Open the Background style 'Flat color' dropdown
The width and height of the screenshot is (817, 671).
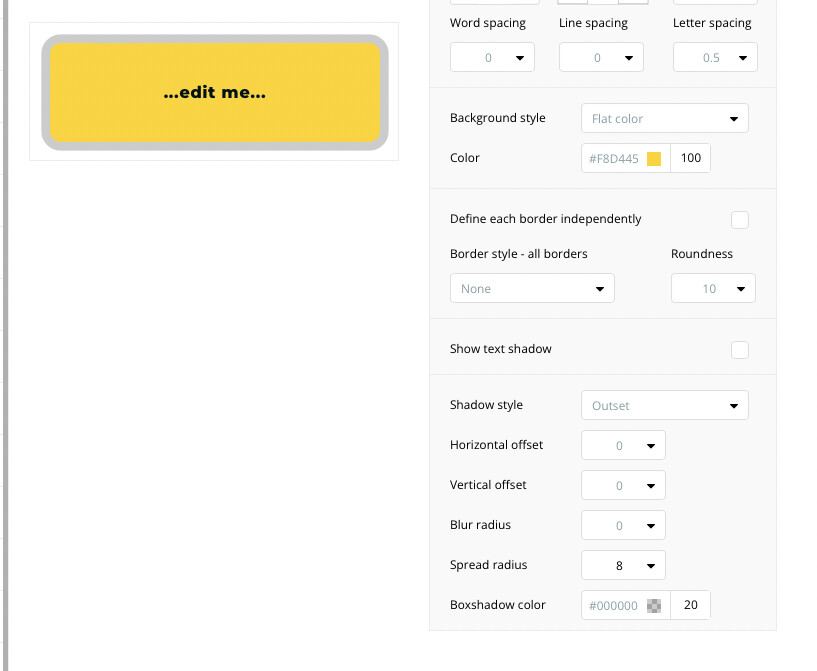pyautogui.click(x=664, y=119)
